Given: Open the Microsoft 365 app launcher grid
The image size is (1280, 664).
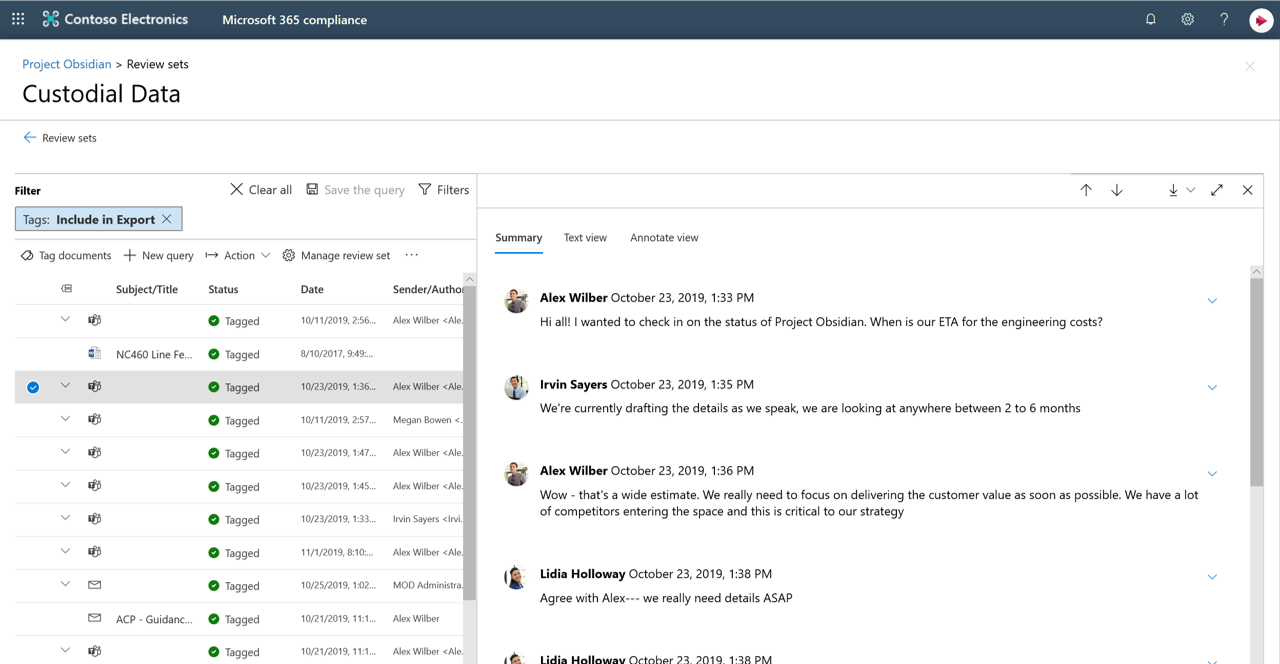Looking at the screenshot, I should 17,18.
